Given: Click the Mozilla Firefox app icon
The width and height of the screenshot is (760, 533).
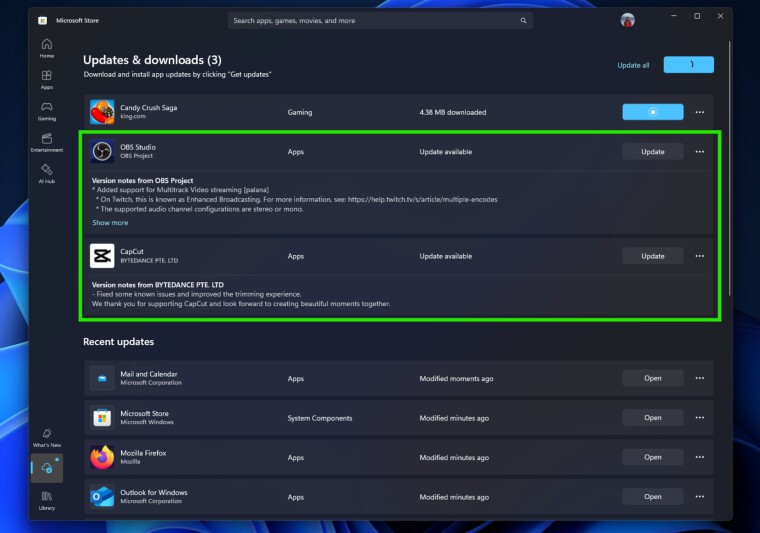Looking at the screenshot, I should 102,457.
